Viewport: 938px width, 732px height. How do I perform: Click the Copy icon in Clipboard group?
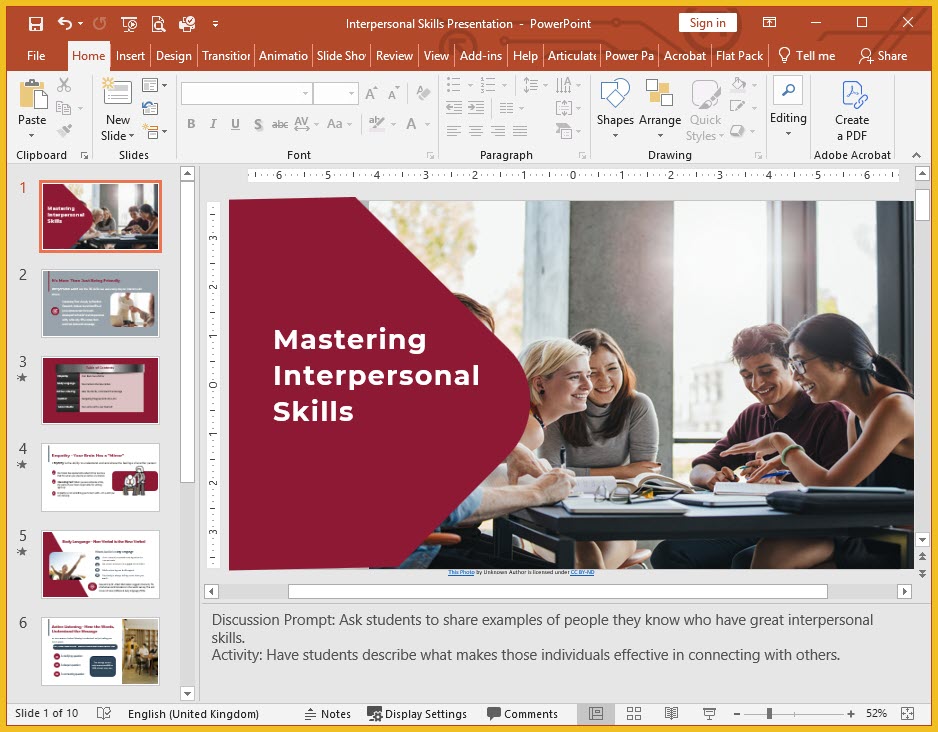pyautogui.click(x=63, y=108)
